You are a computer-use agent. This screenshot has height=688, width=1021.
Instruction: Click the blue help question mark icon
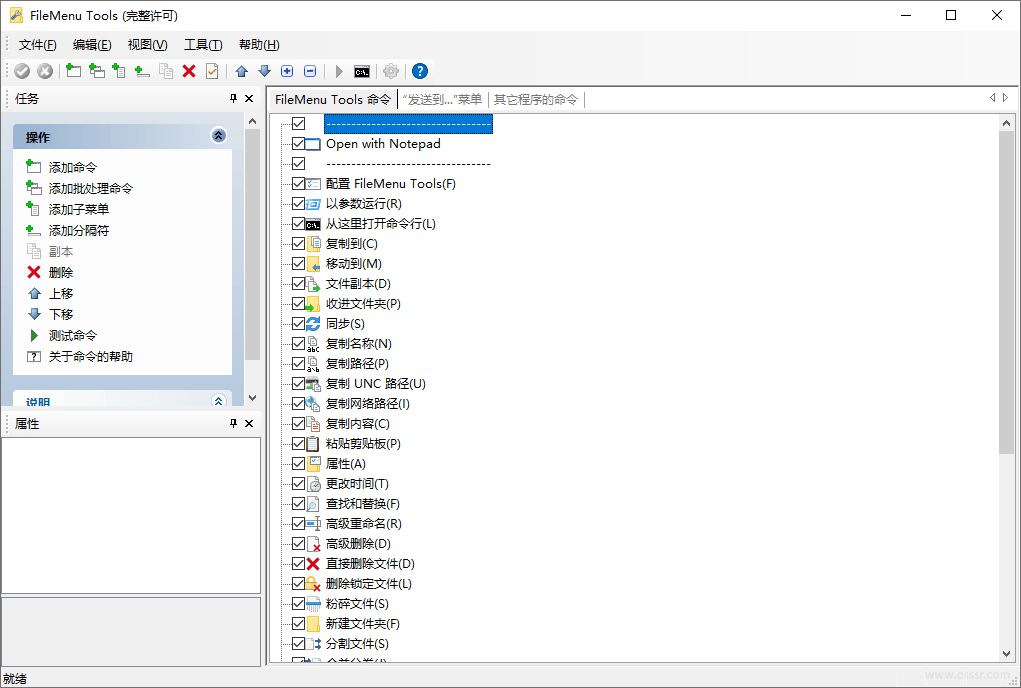click(420, 71)
